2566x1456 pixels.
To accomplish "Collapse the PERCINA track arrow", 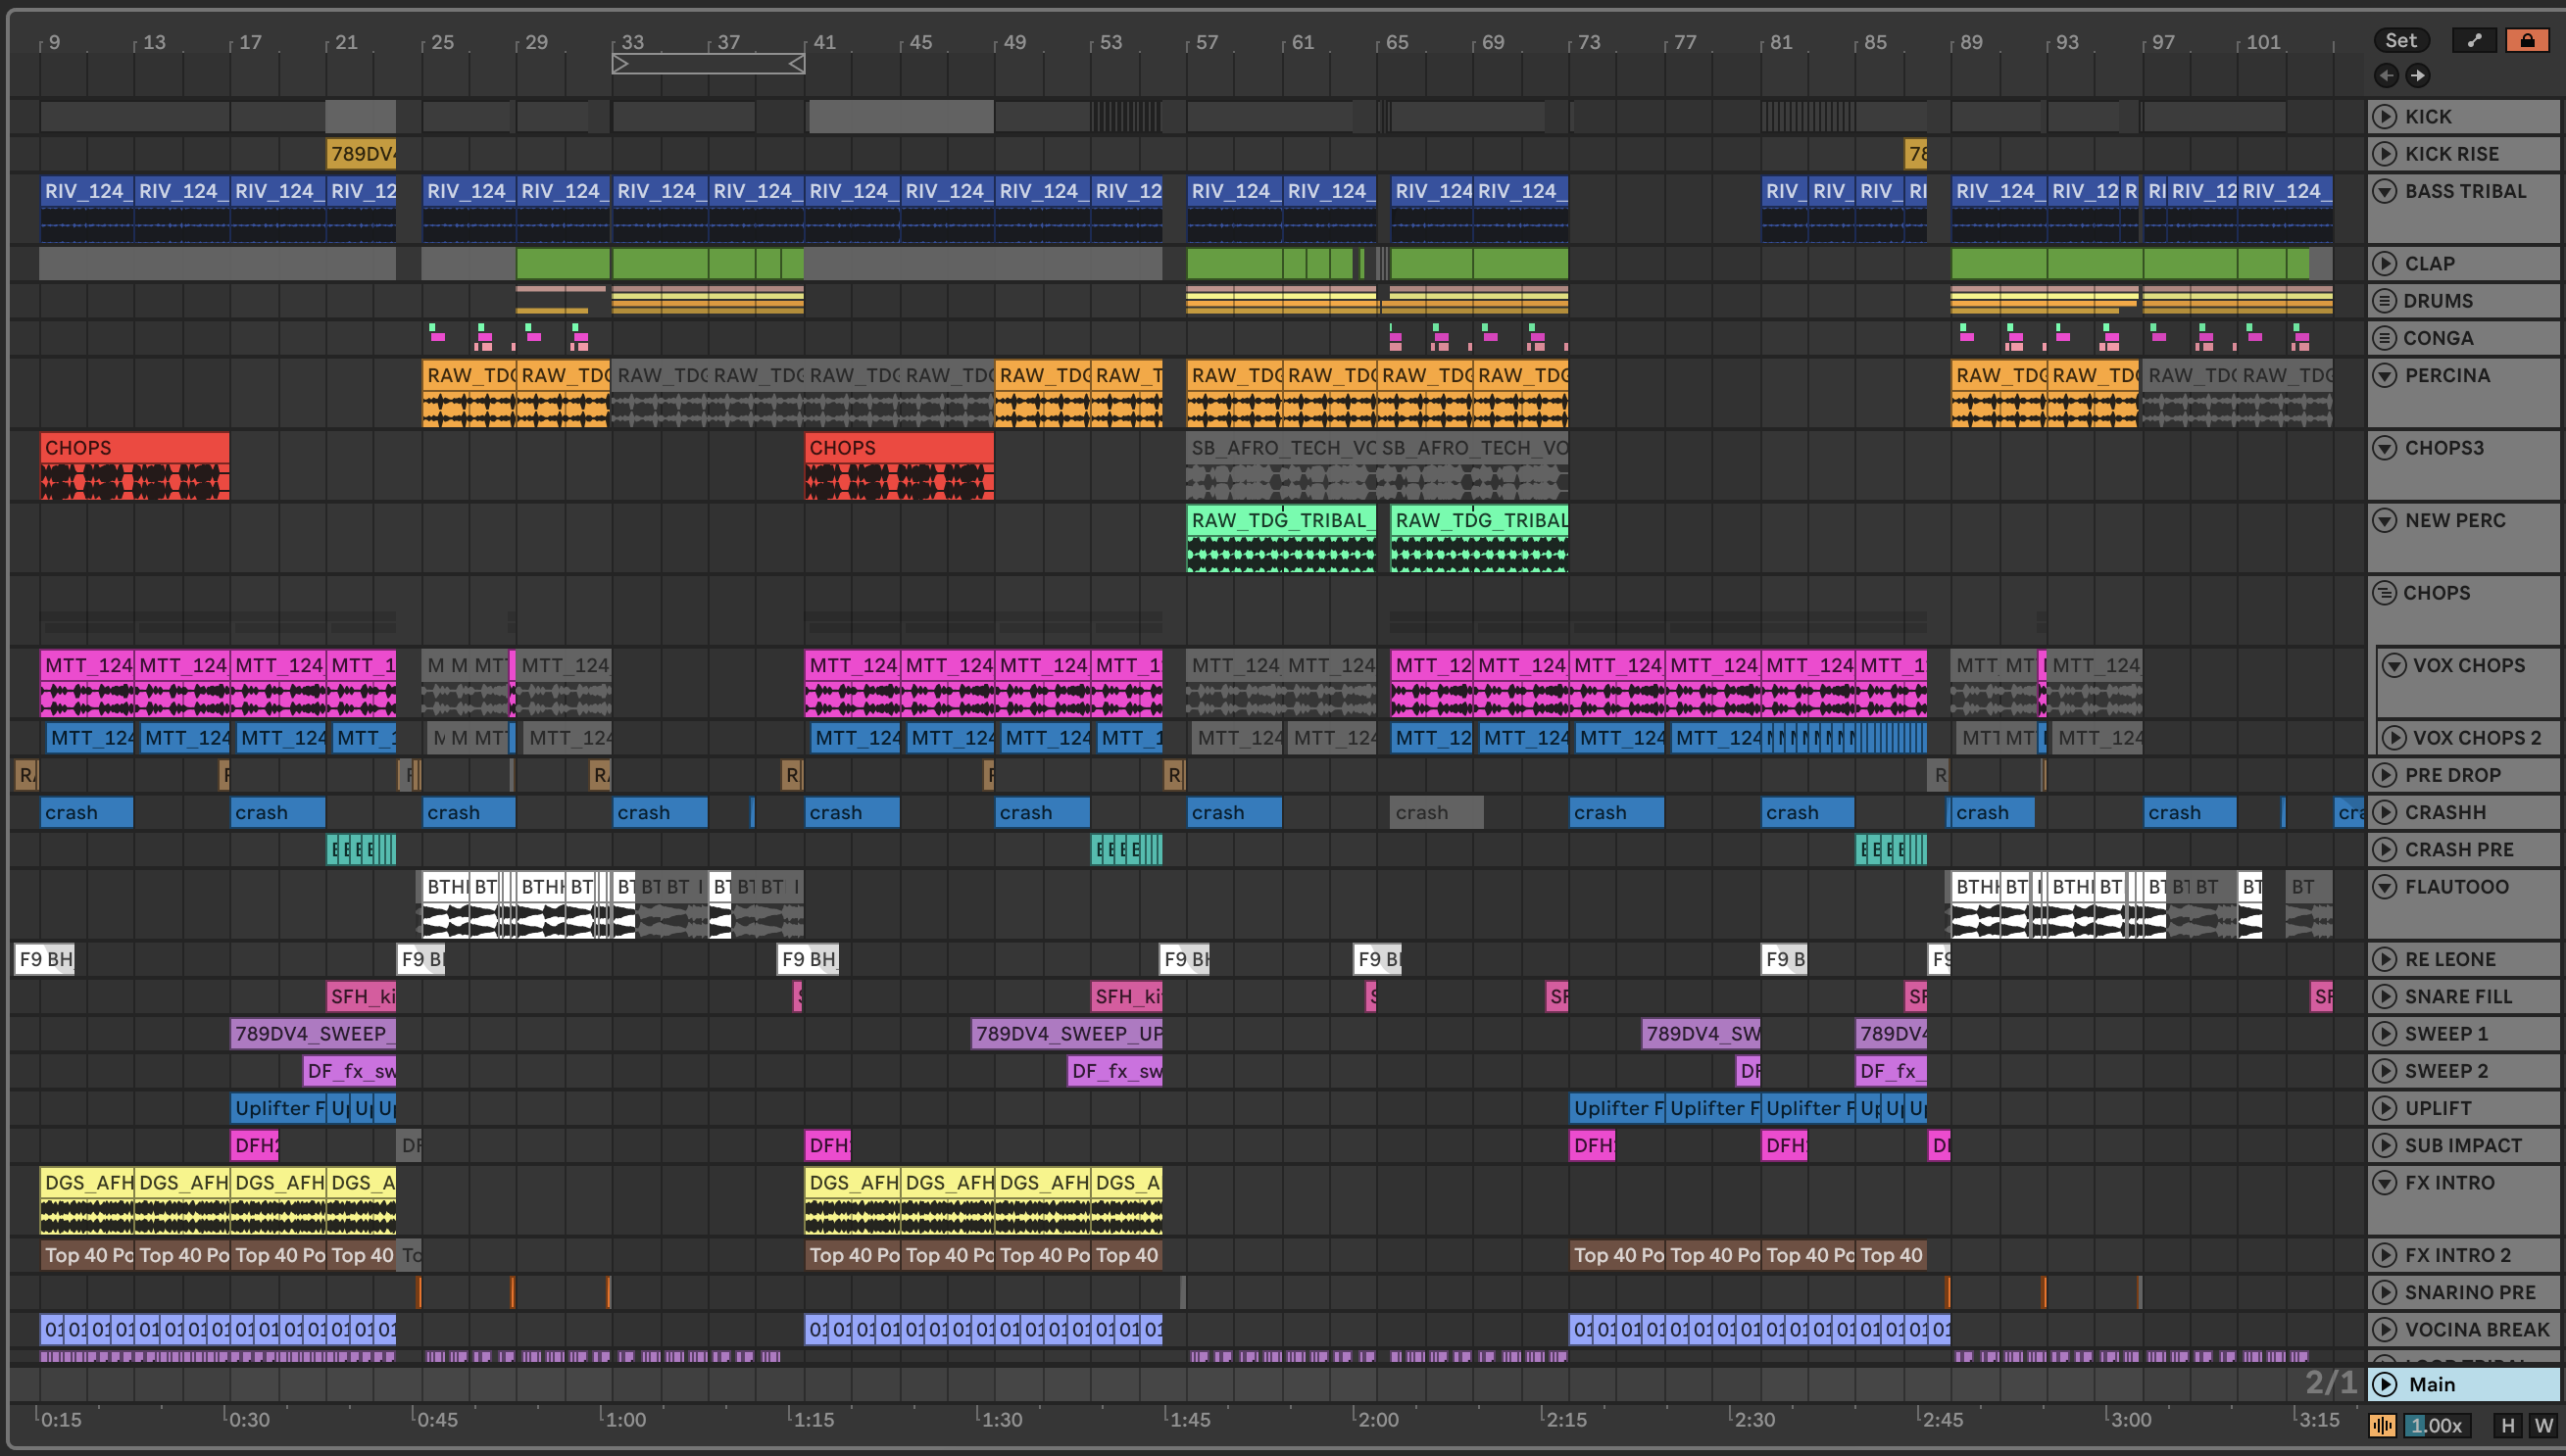I will (2385, 375).
